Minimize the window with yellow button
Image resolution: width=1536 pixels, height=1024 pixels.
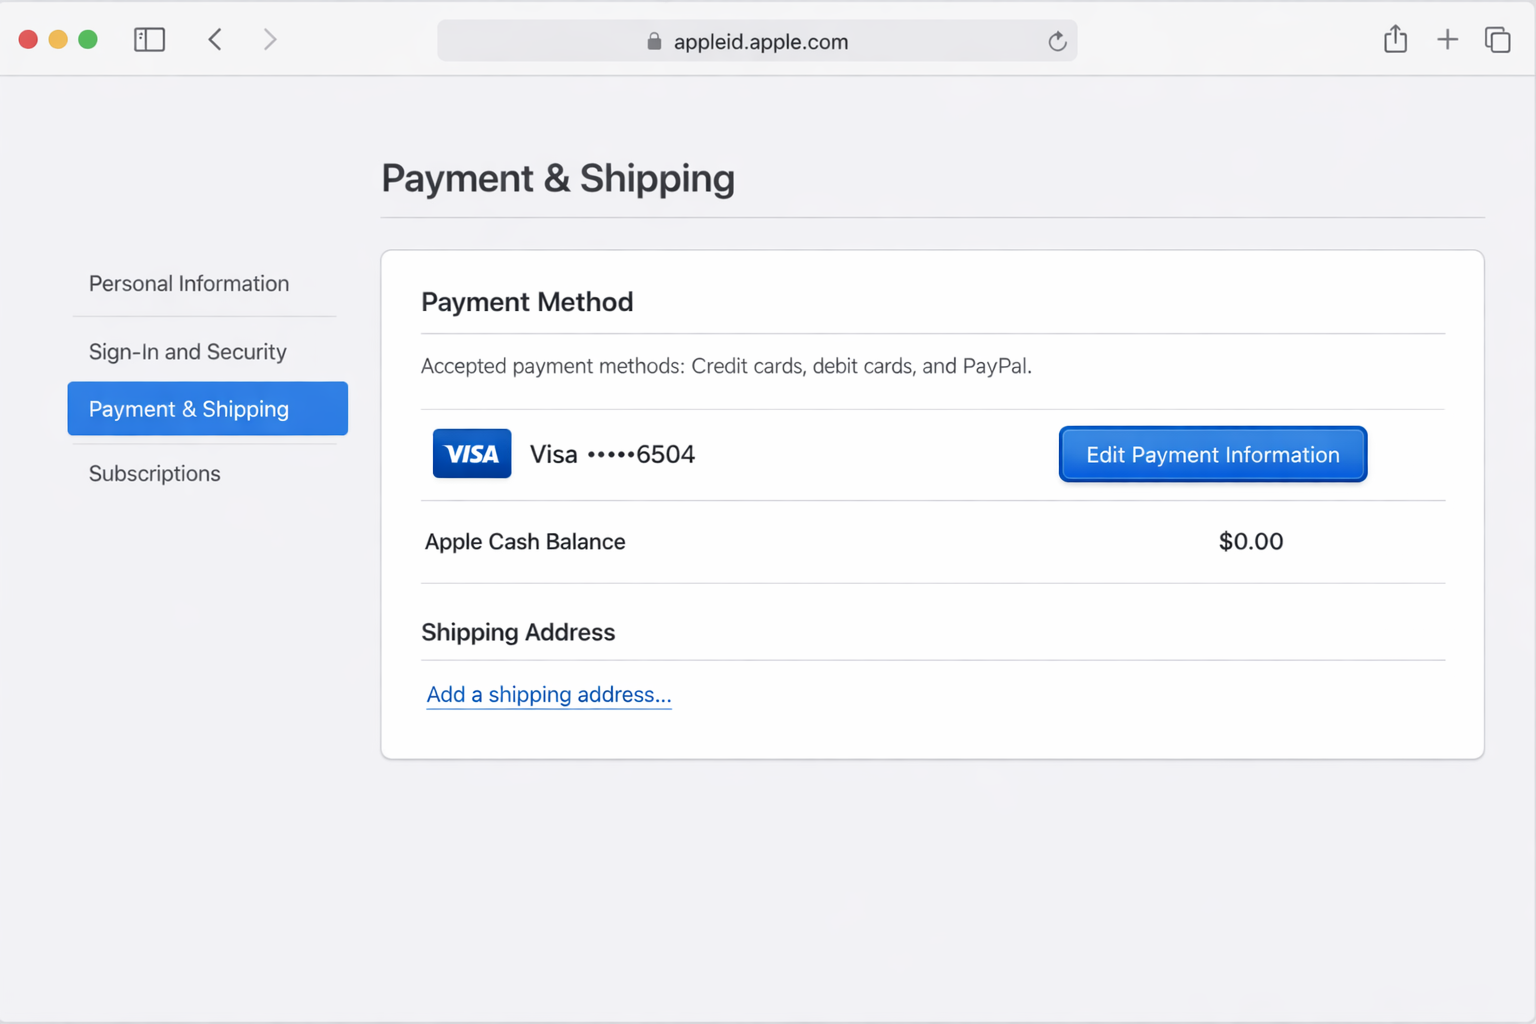58,40
